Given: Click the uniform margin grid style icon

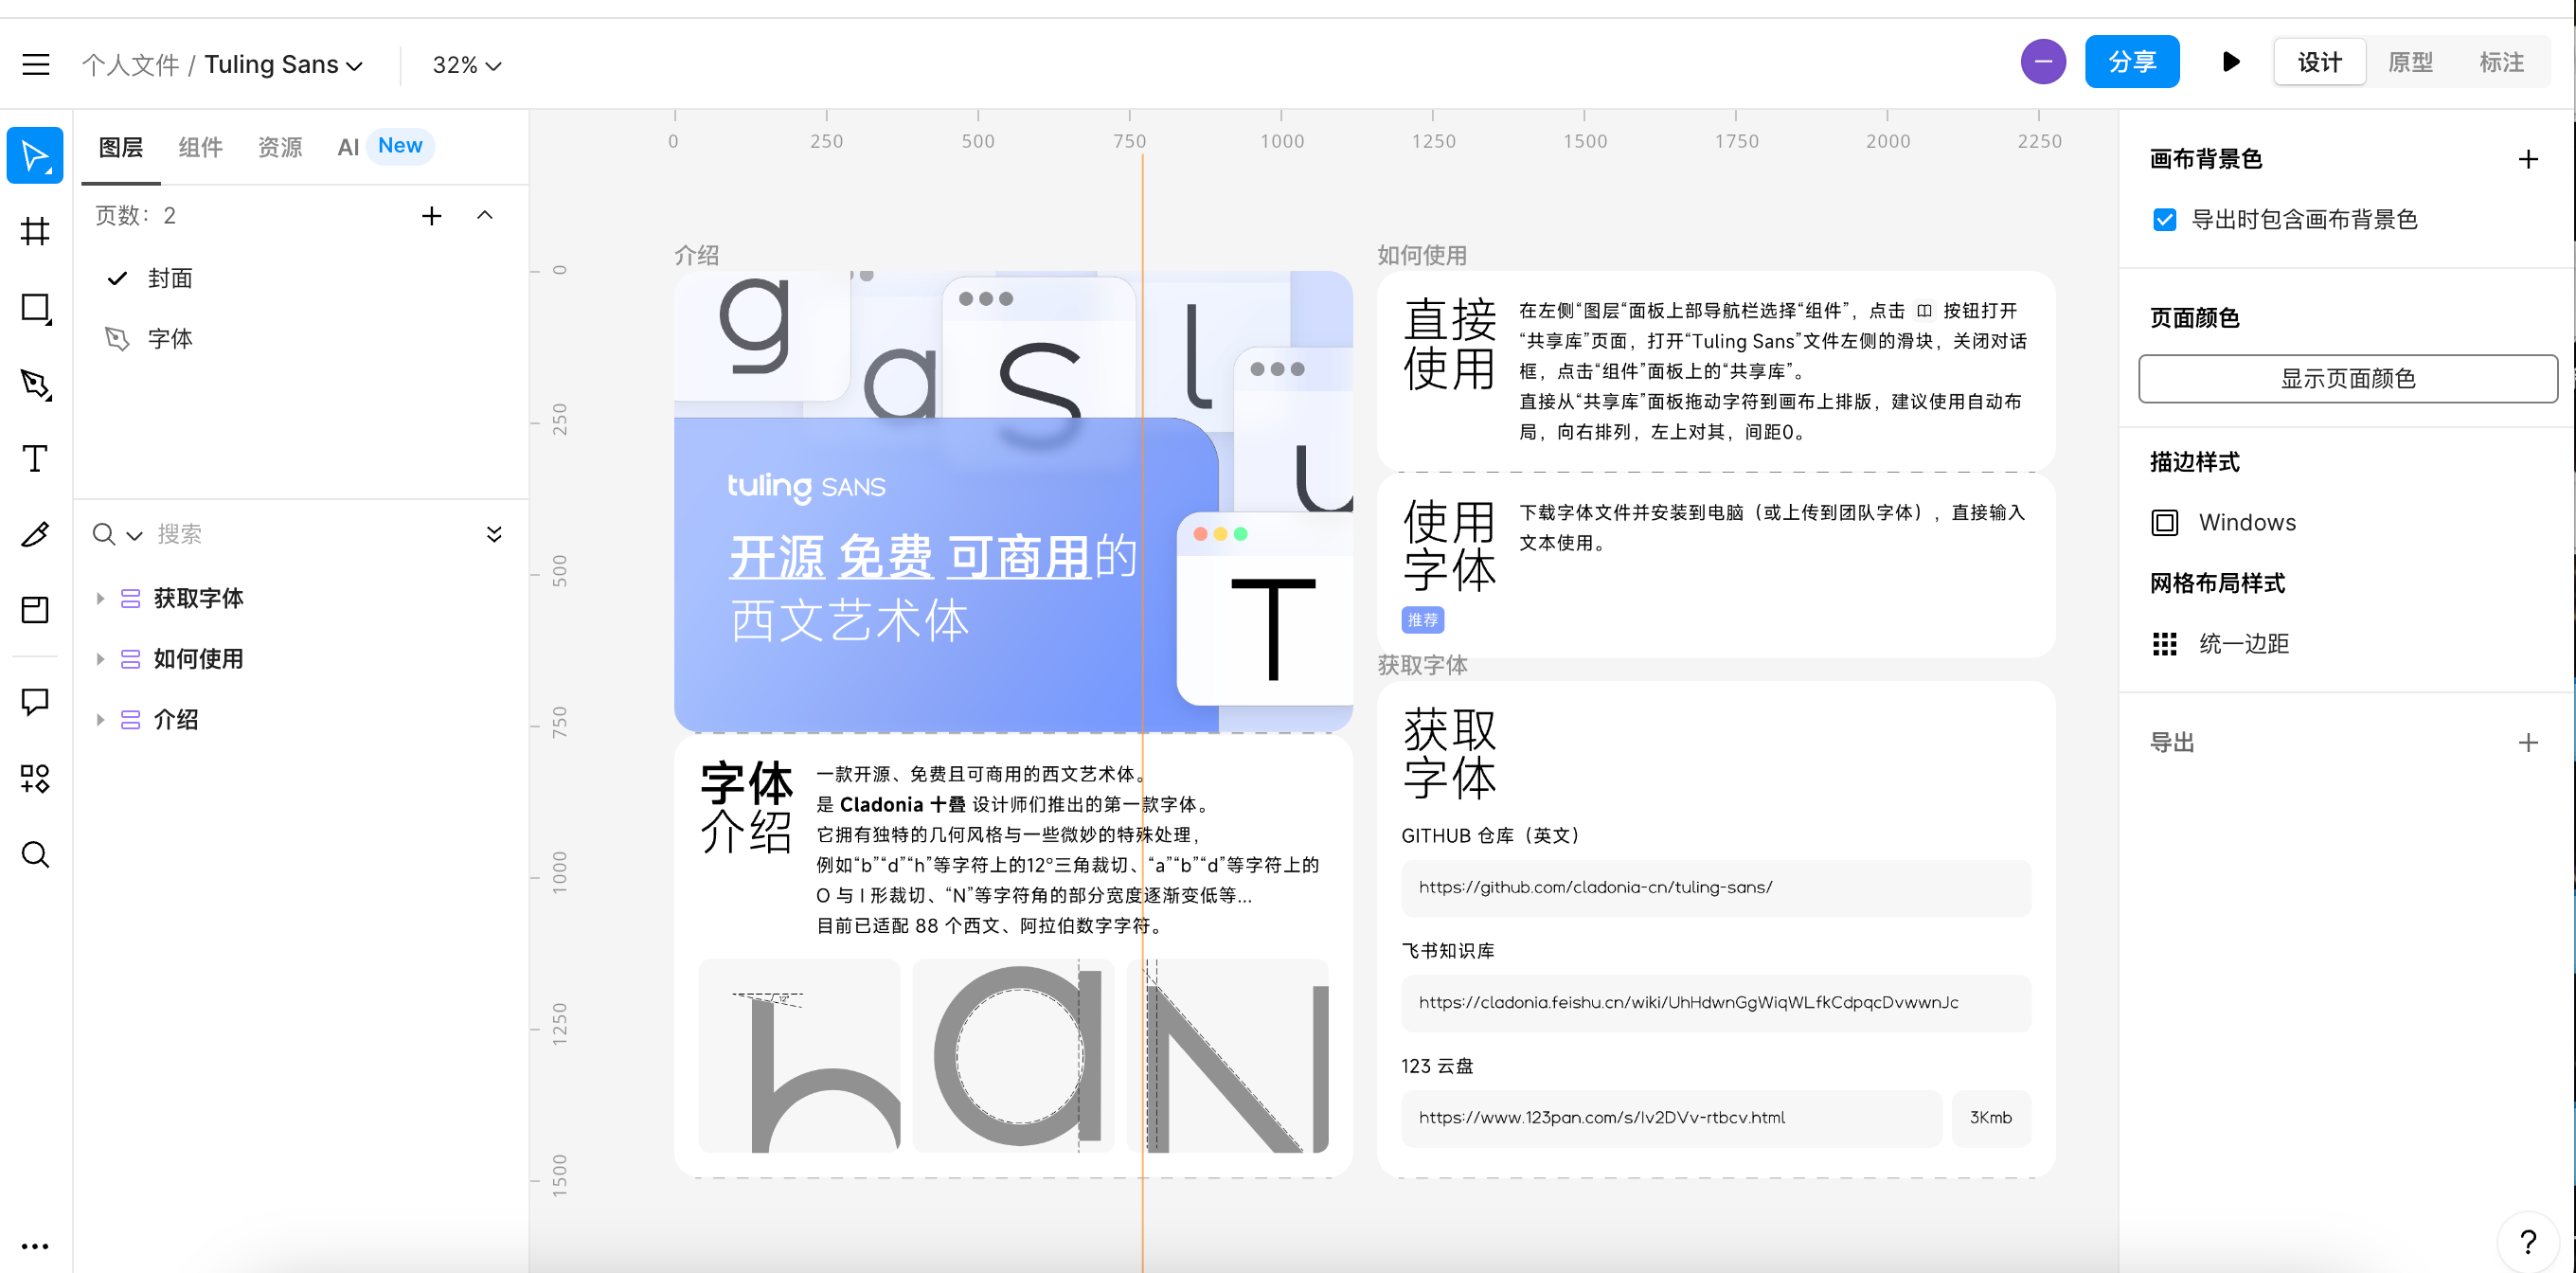Looking at the screenshot, I should [x=2164, y=644].
